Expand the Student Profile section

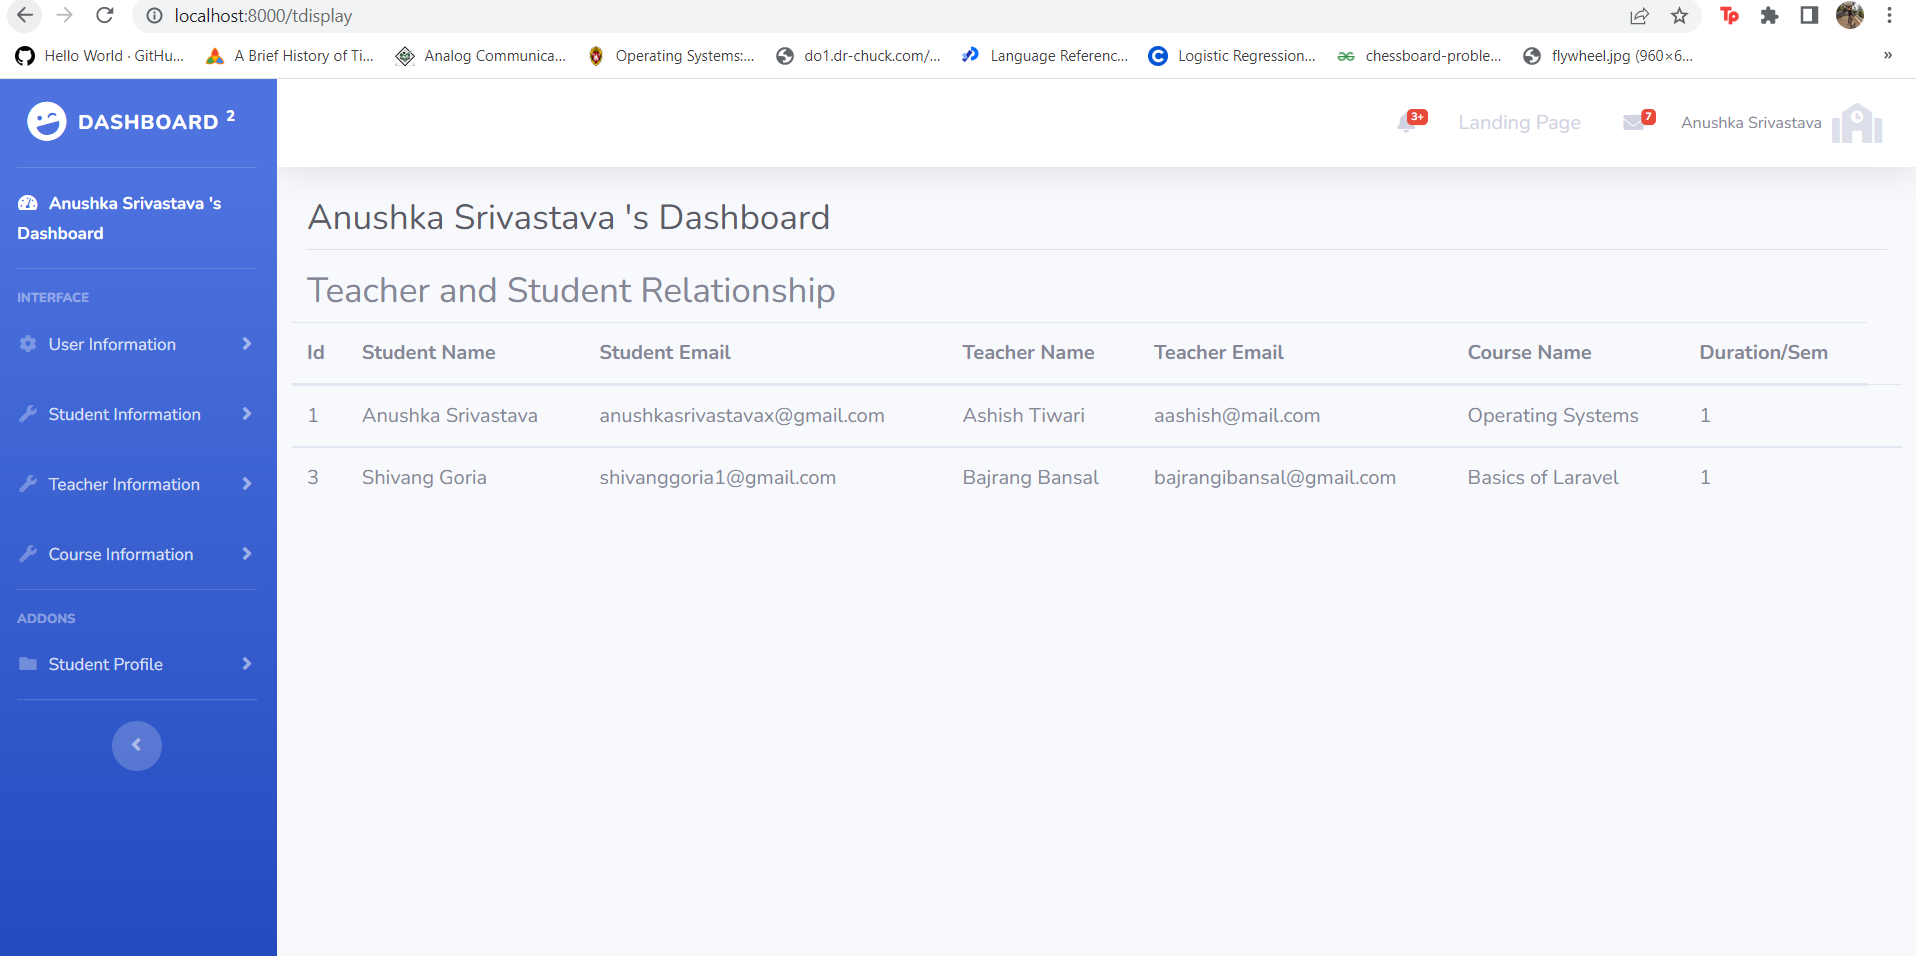point(105,664)
